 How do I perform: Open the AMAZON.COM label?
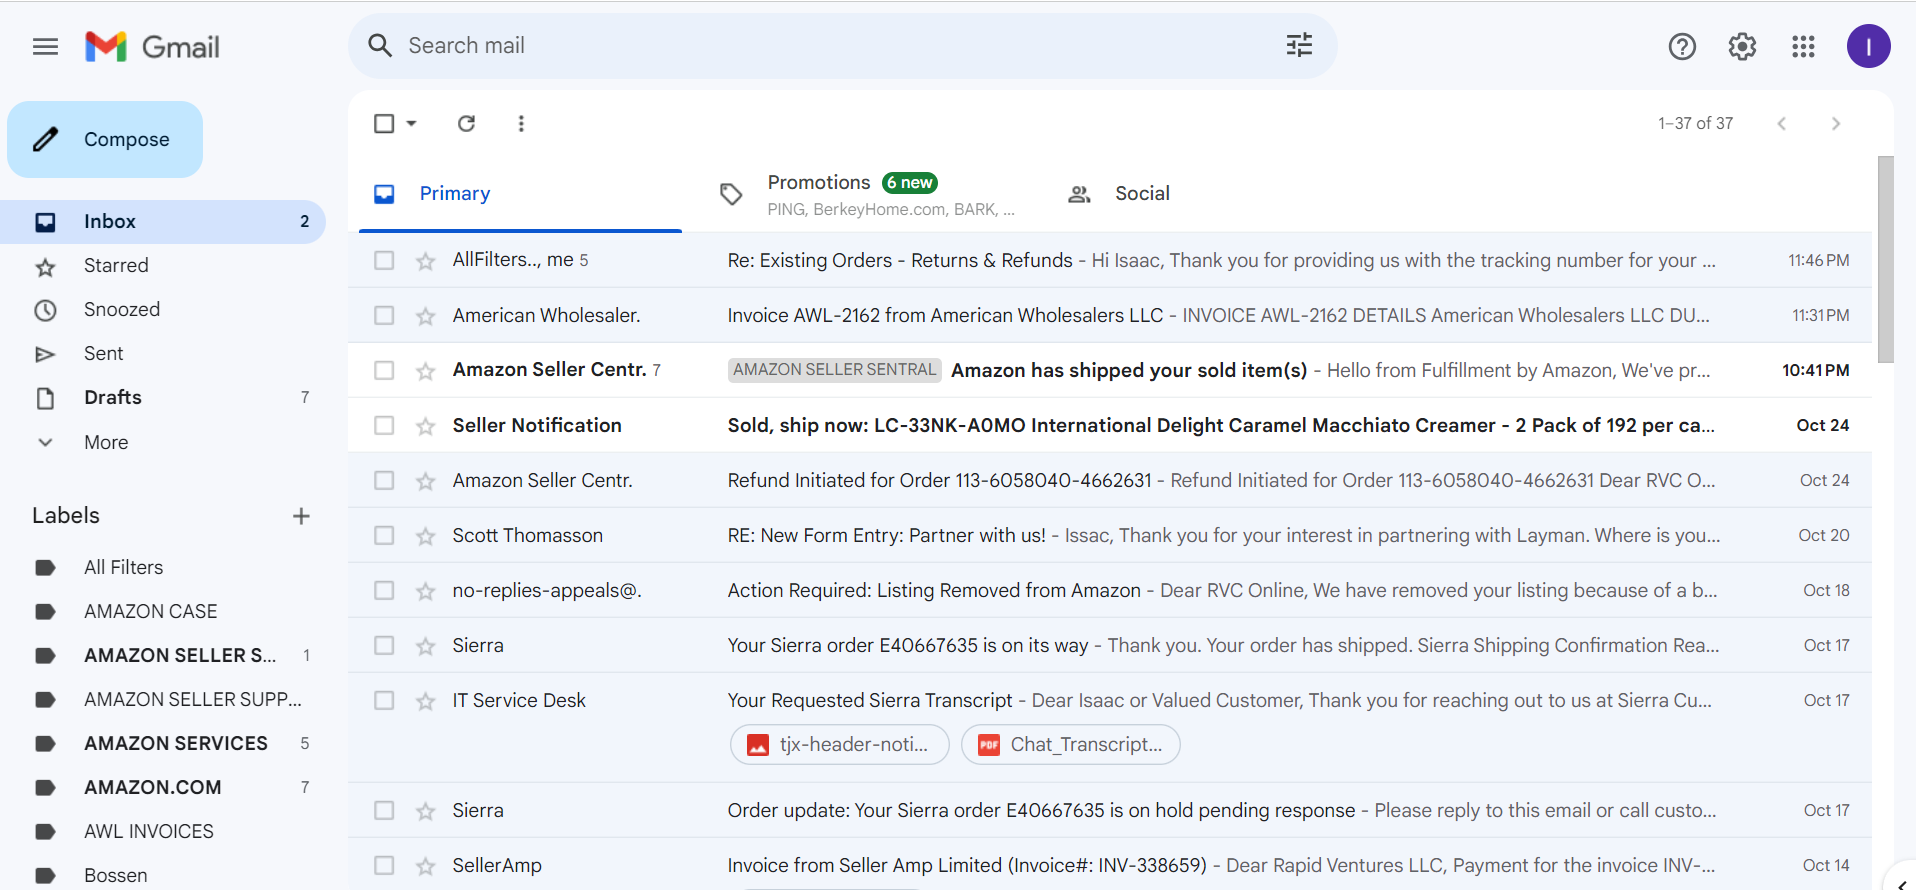[165, 788]
